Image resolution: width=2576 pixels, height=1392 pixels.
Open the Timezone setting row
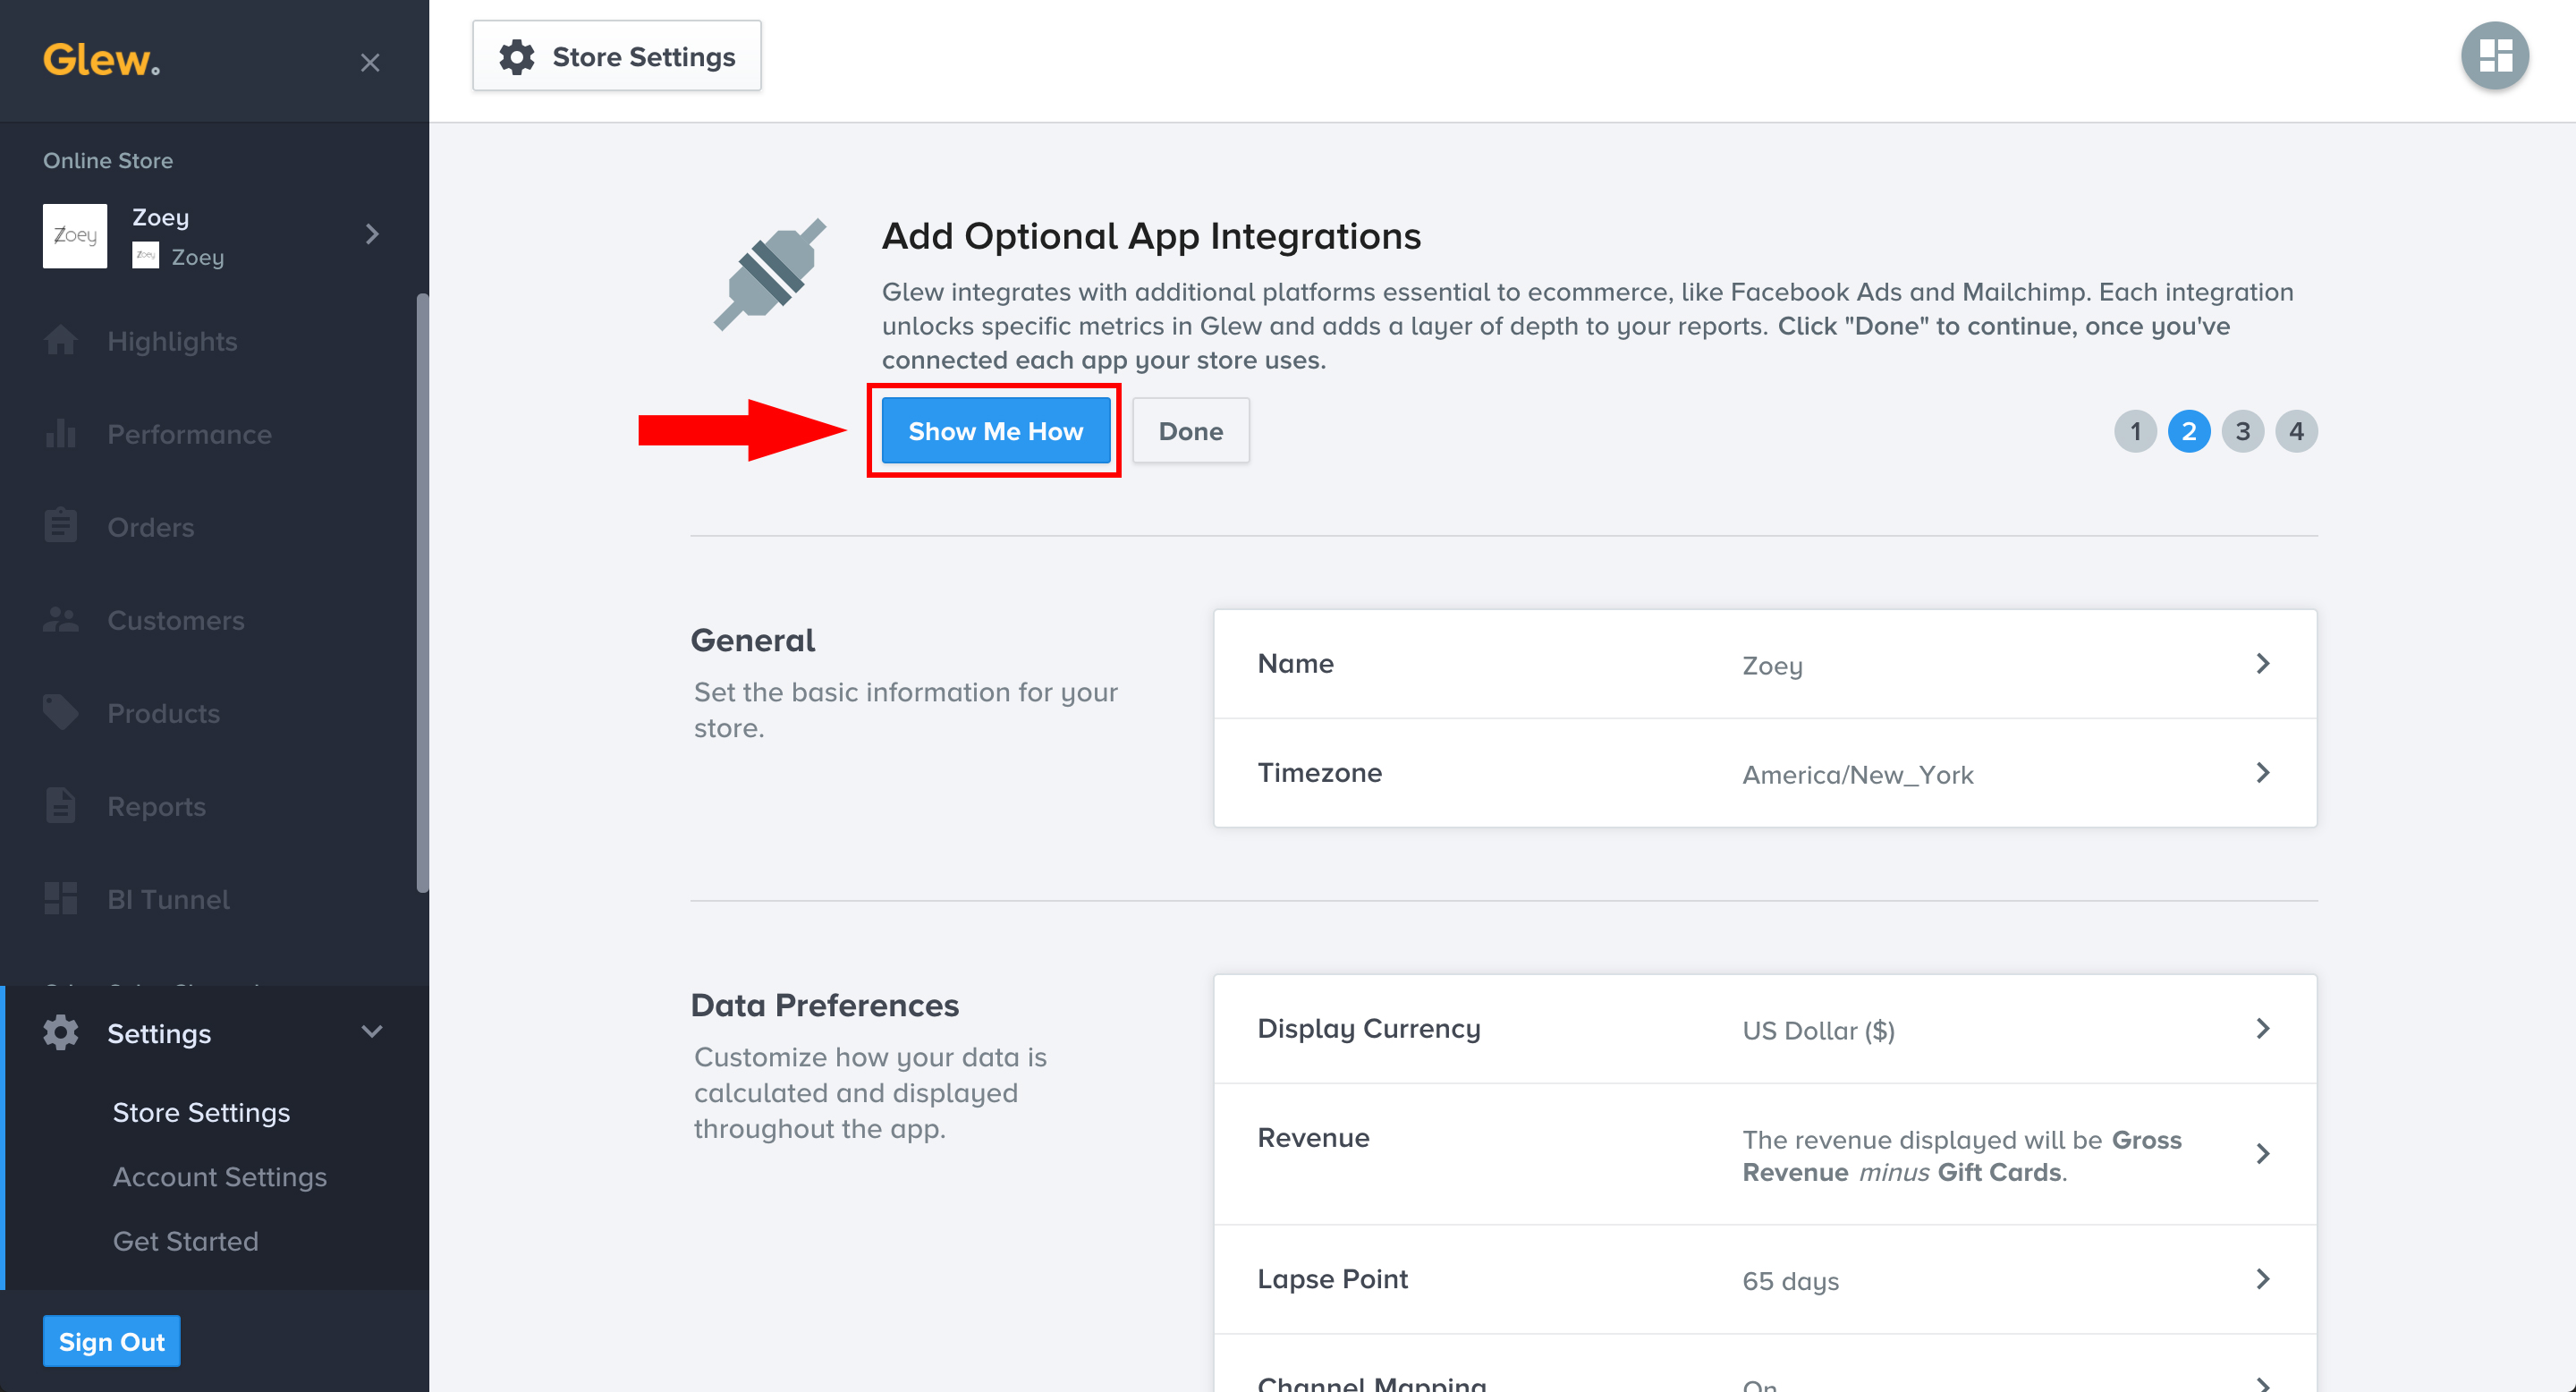point(1764,773)
